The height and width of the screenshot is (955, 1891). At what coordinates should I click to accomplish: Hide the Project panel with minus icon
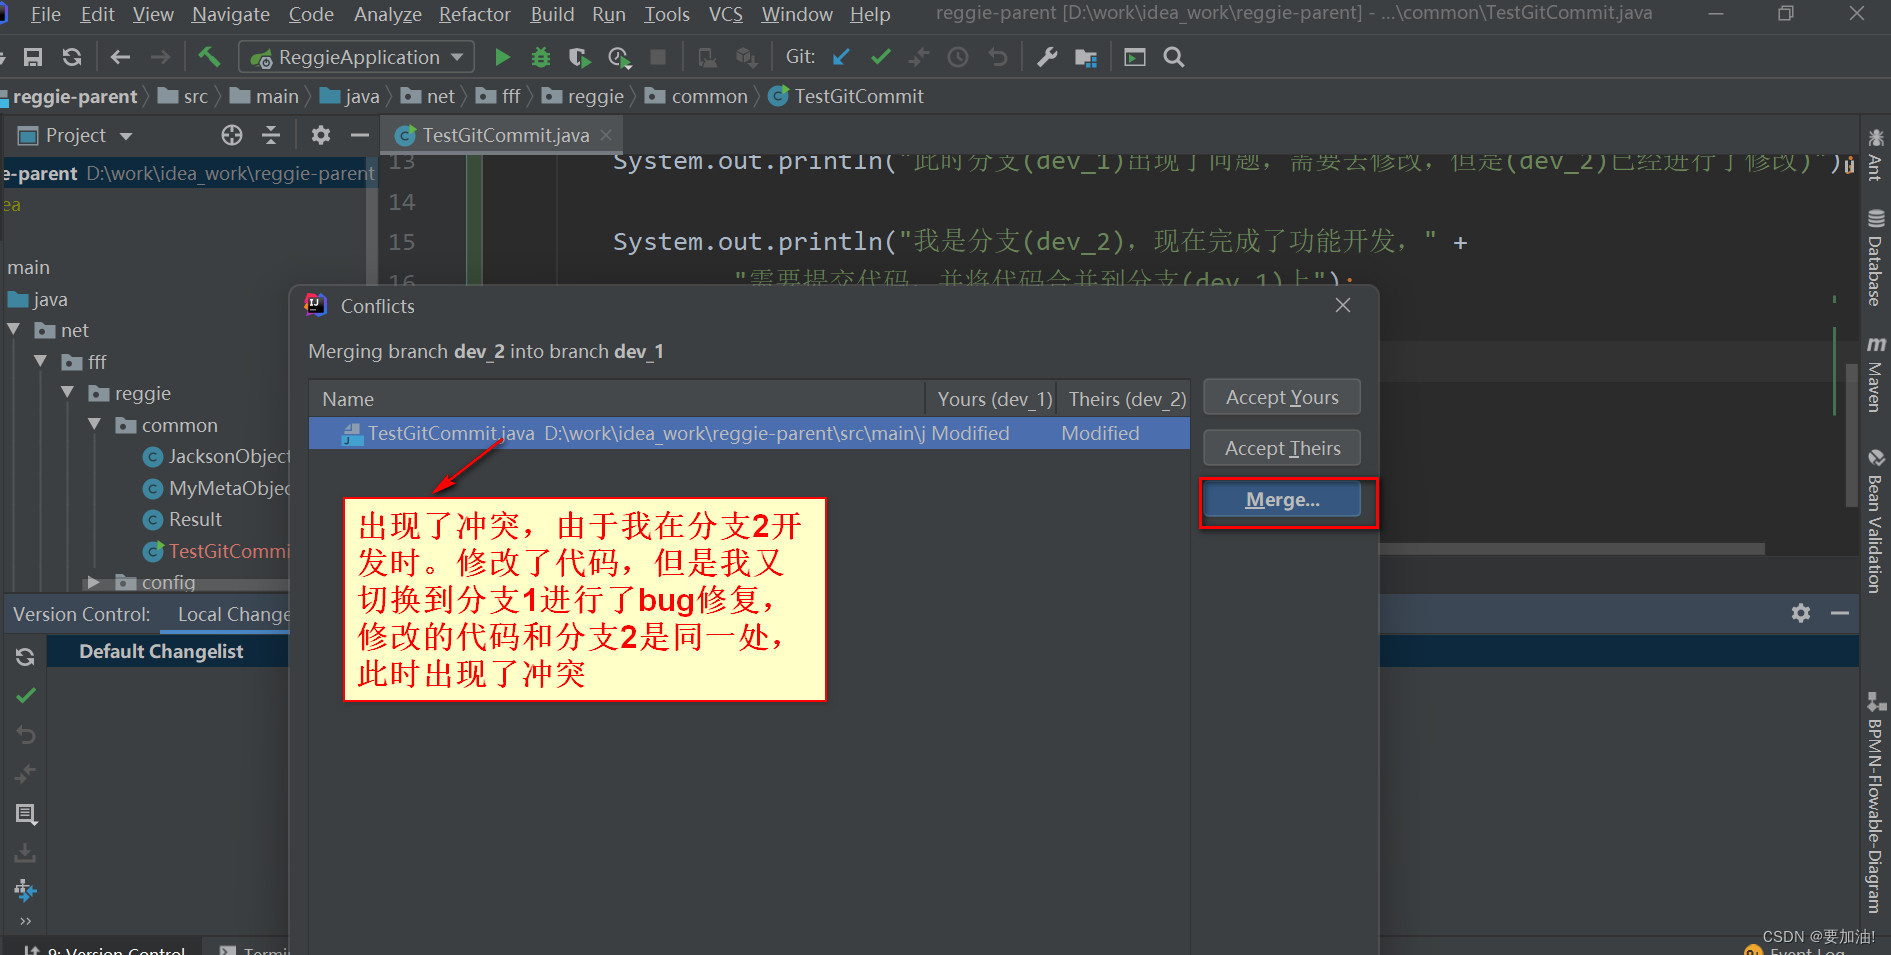[x=360, y=135]
